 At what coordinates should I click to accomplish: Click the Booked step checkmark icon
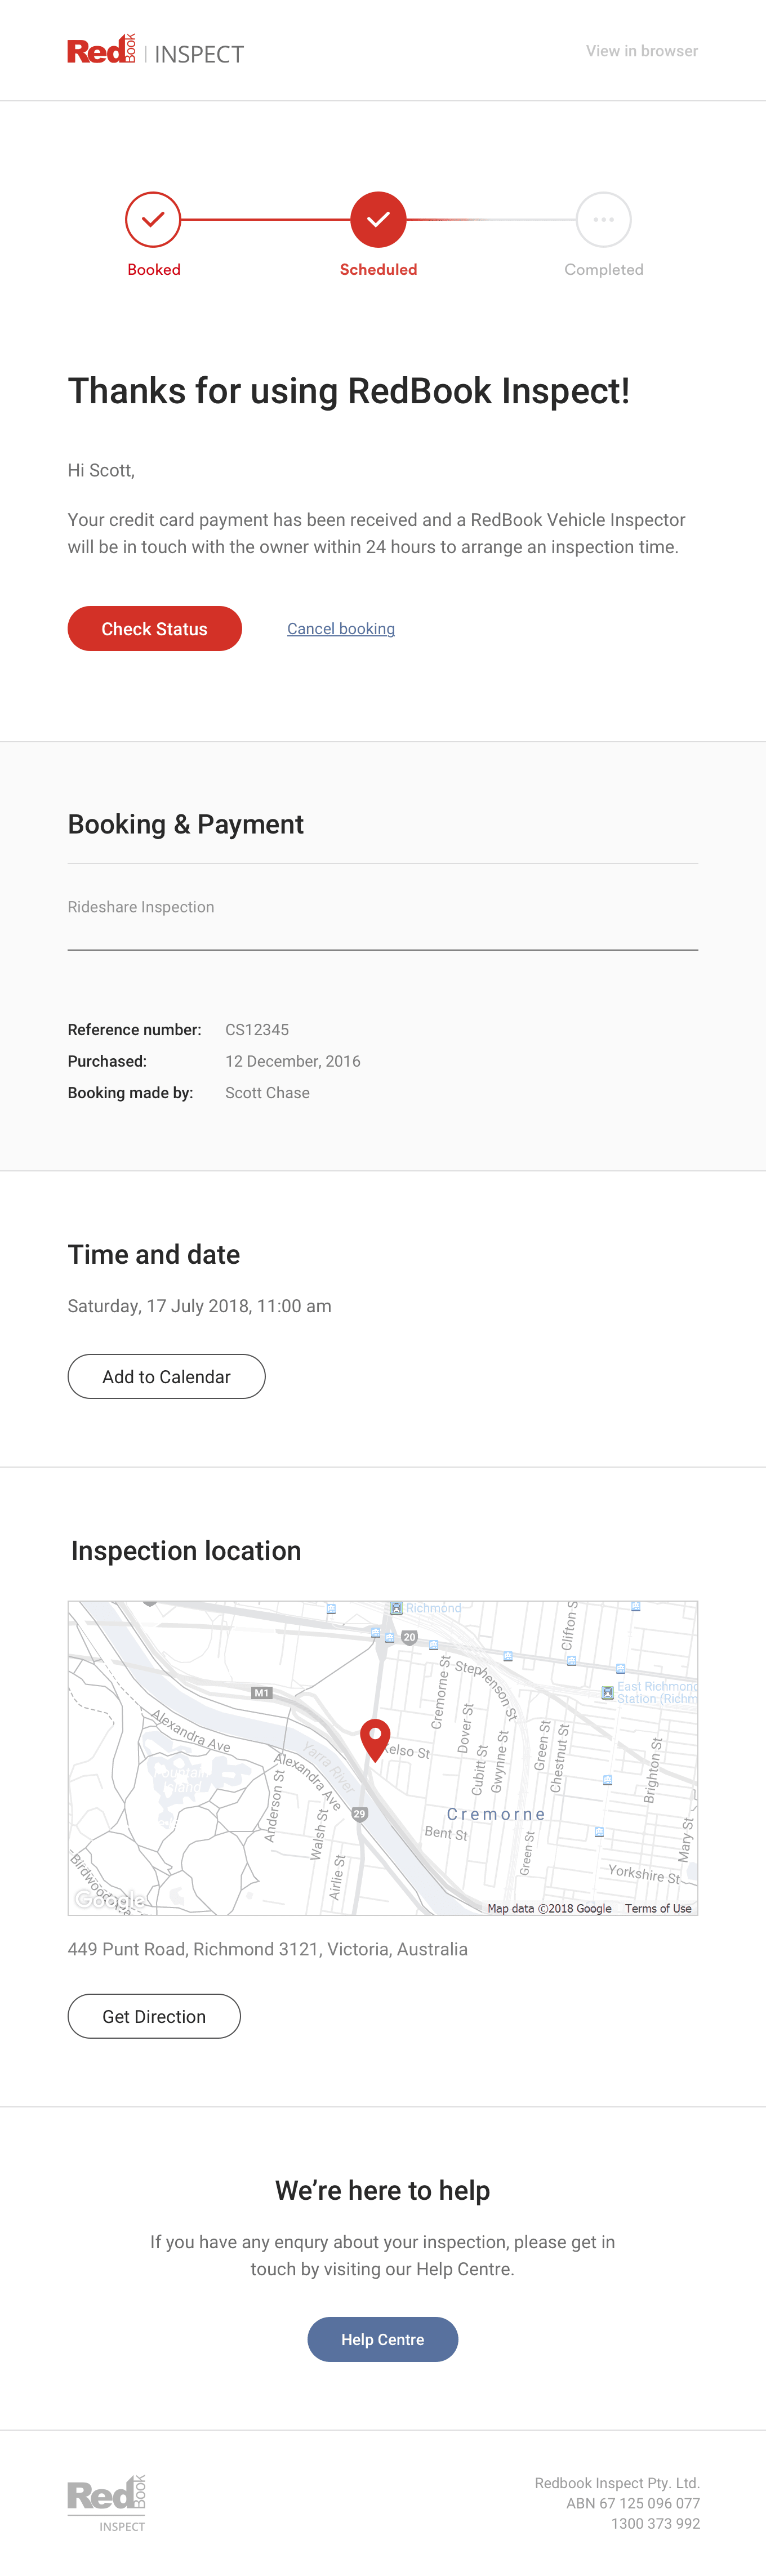pos(153,219)
